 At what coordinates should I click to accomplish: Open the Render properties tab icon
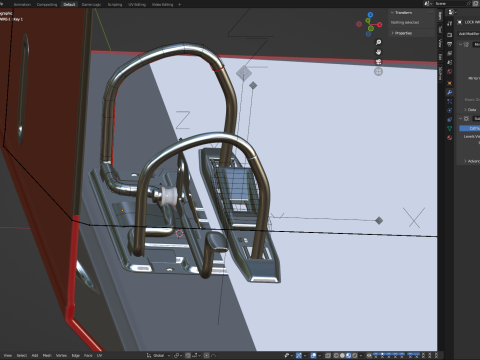click(450, 35)
